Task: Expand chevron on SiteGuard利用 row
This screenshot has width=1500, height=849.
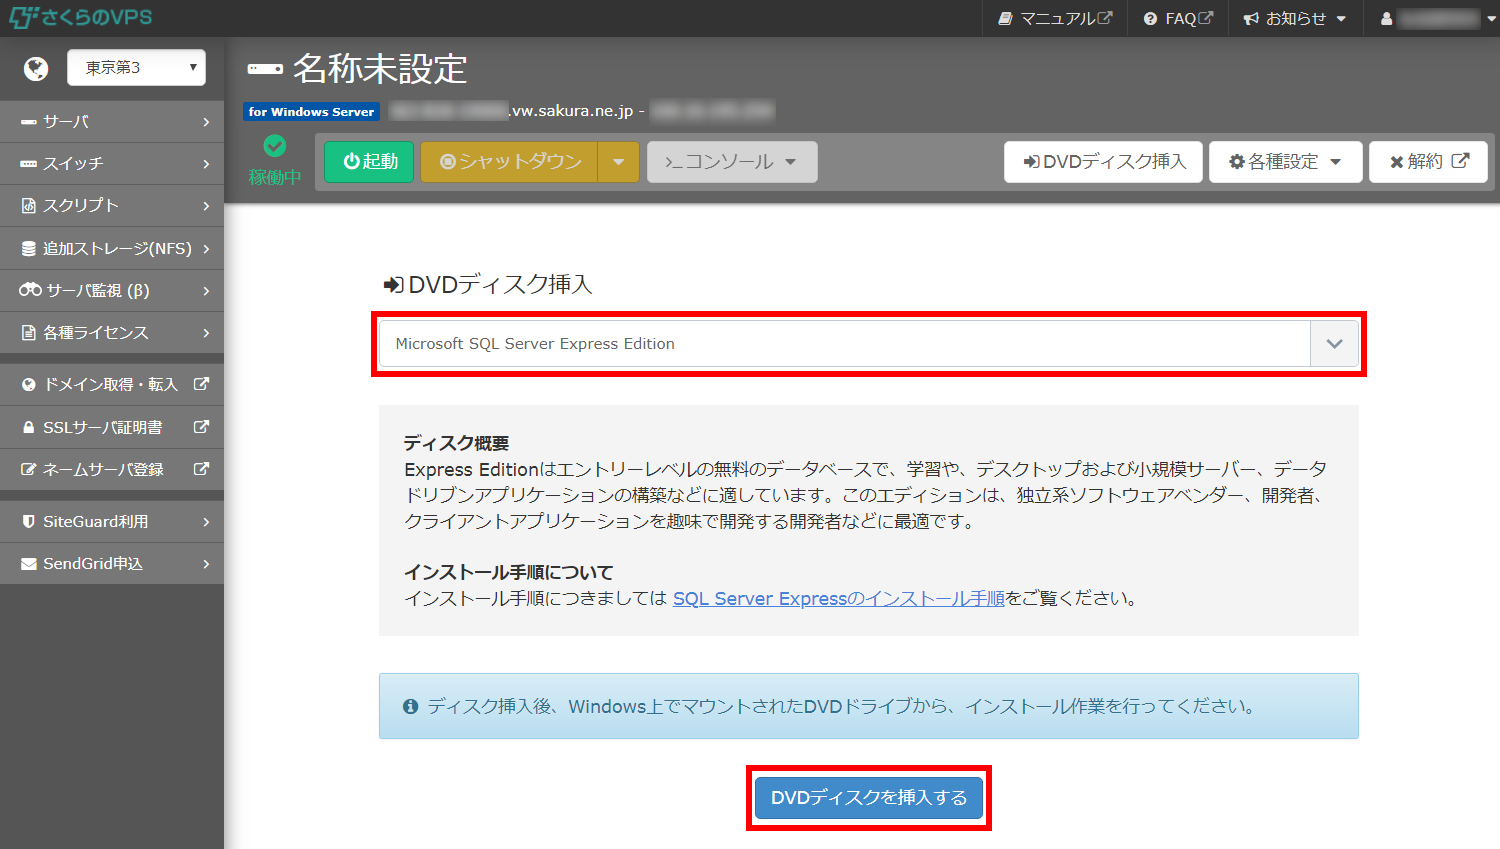Action: pos(206,521)
